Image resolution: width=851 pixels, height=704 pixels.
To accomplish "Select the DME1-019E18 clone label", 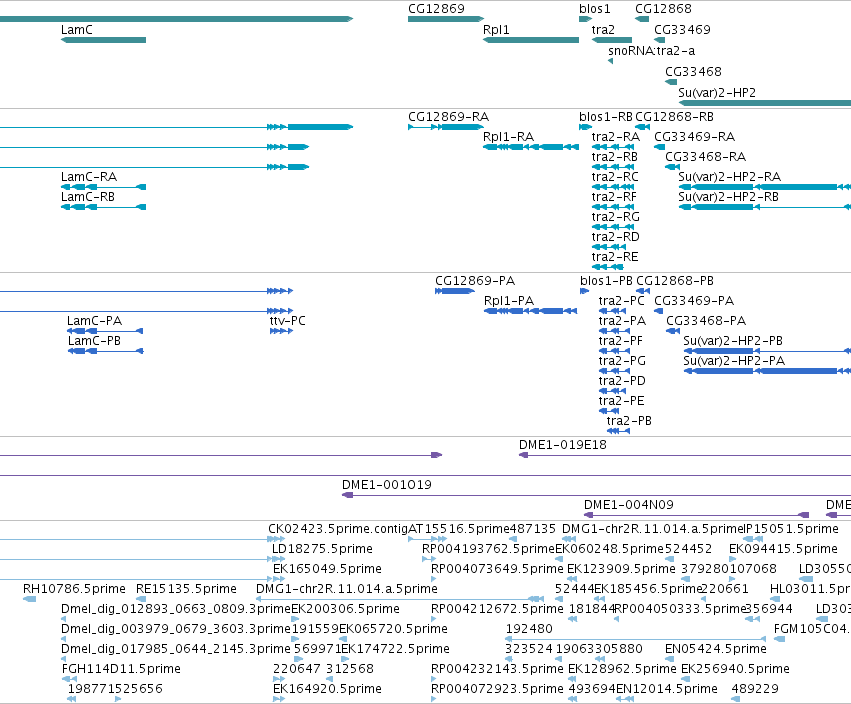I will pyautogui.click(x=562, y=445).
